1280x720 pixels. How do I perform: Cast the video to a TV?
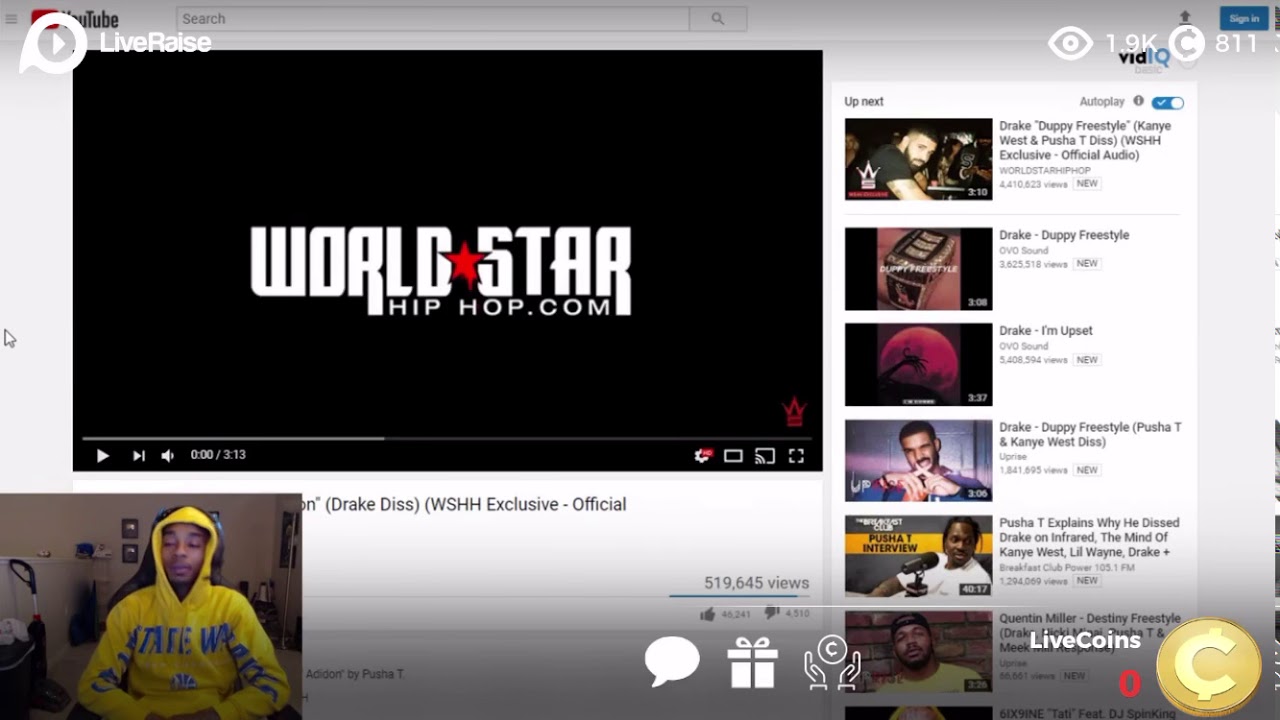point(765,456)
